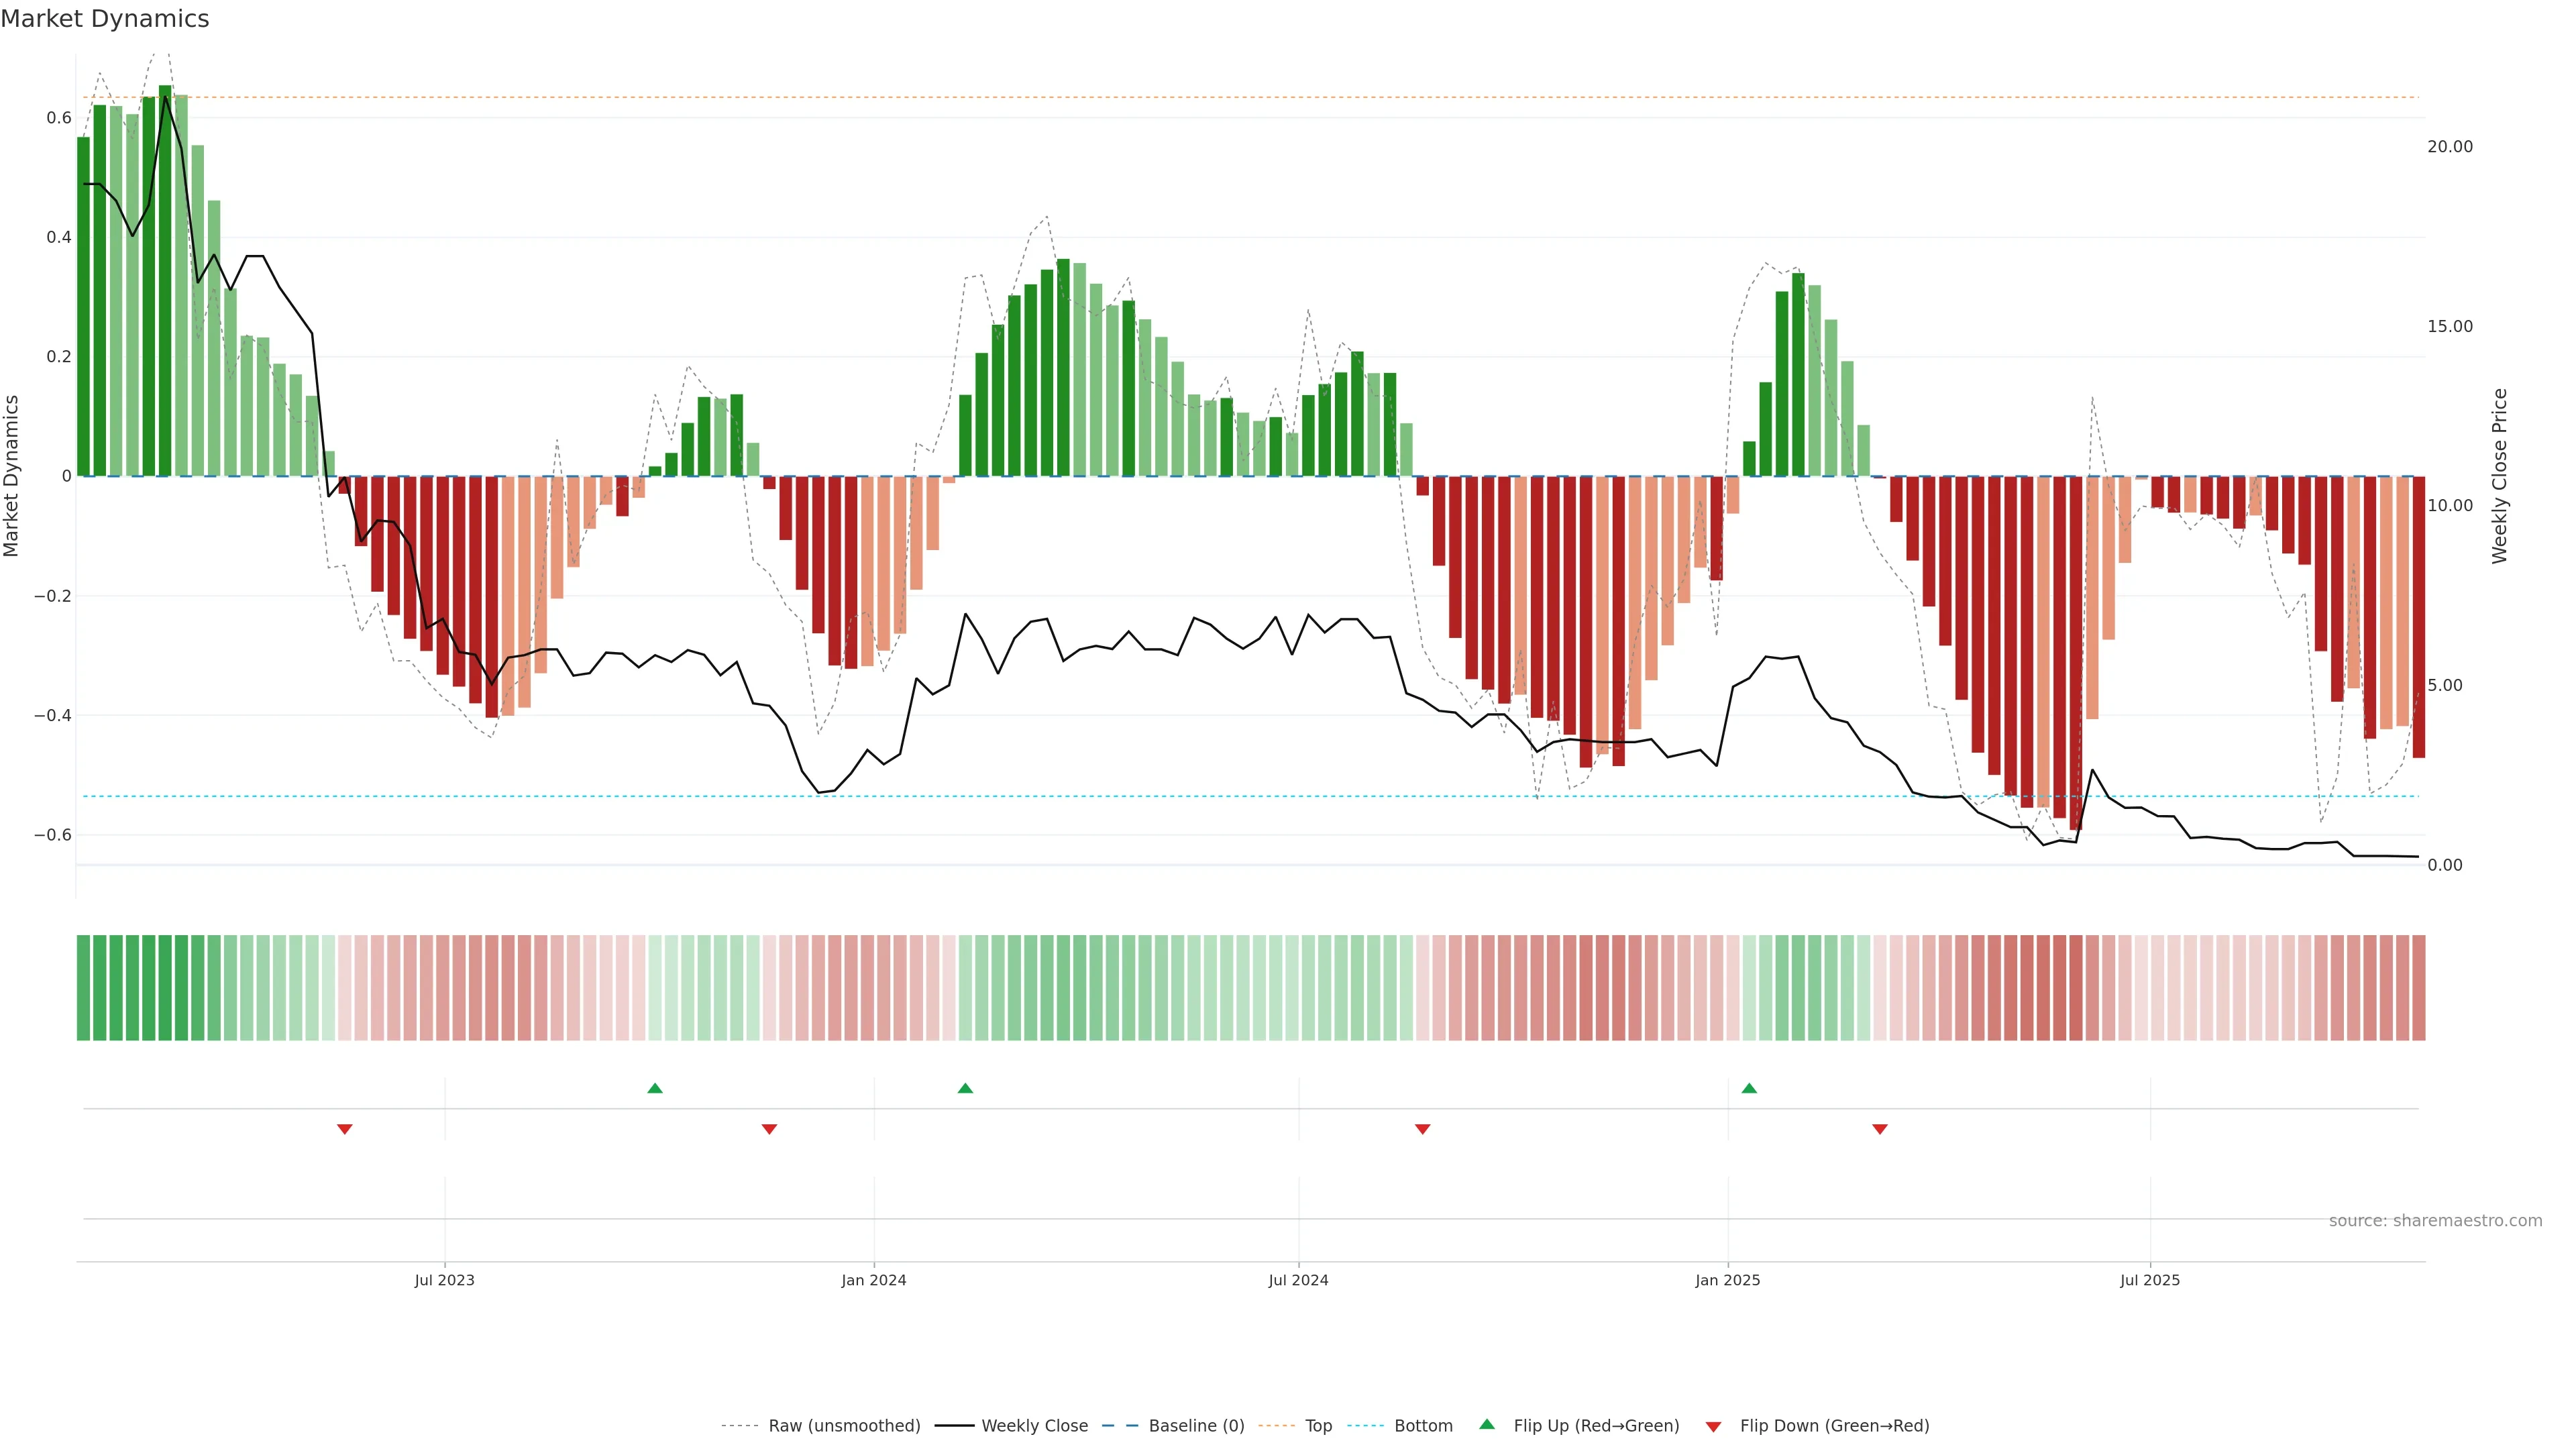Screen dimensions: 2576x1449
Task: Click the Weekly Close Price axis title
Action: (2500, 476)
